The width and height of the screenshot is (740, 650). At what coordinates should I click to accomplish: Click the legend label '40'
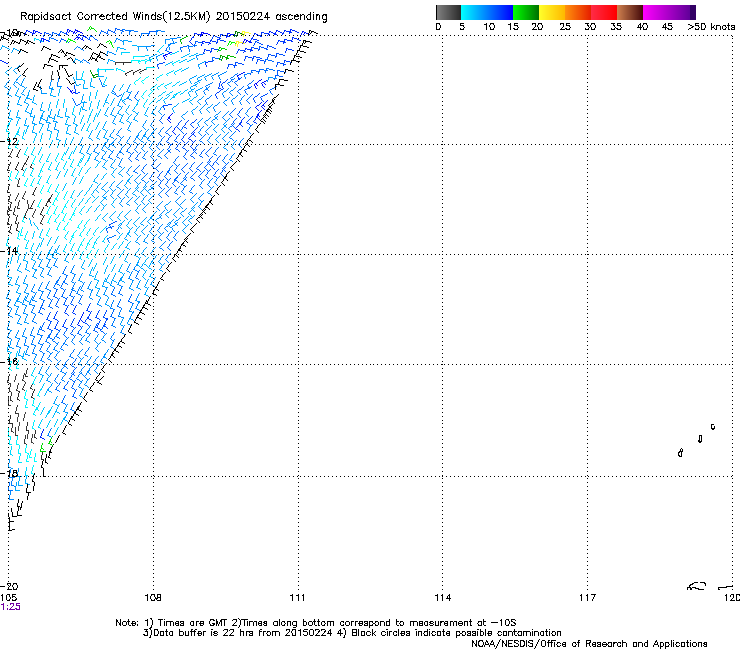pyautogui.click(x=642, y=27)
